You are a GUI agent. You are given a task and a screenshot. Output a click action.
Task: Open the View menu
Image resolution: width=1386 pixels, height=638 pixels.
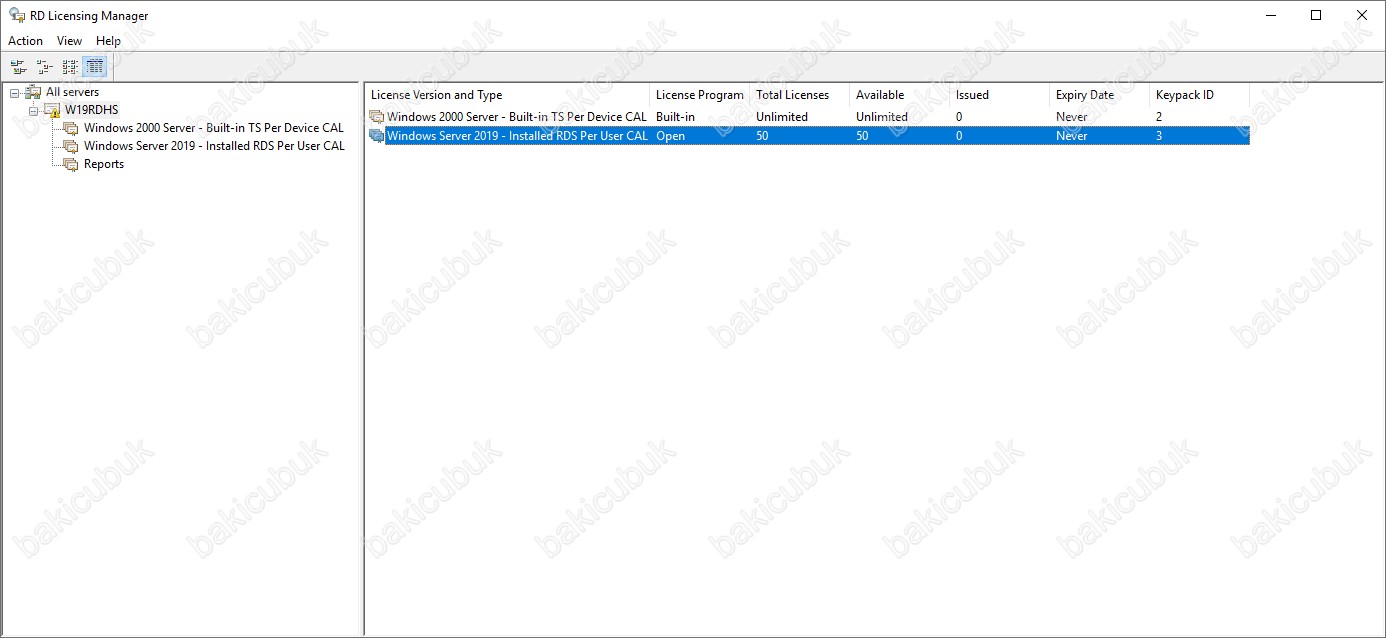[x=70, y=41]
